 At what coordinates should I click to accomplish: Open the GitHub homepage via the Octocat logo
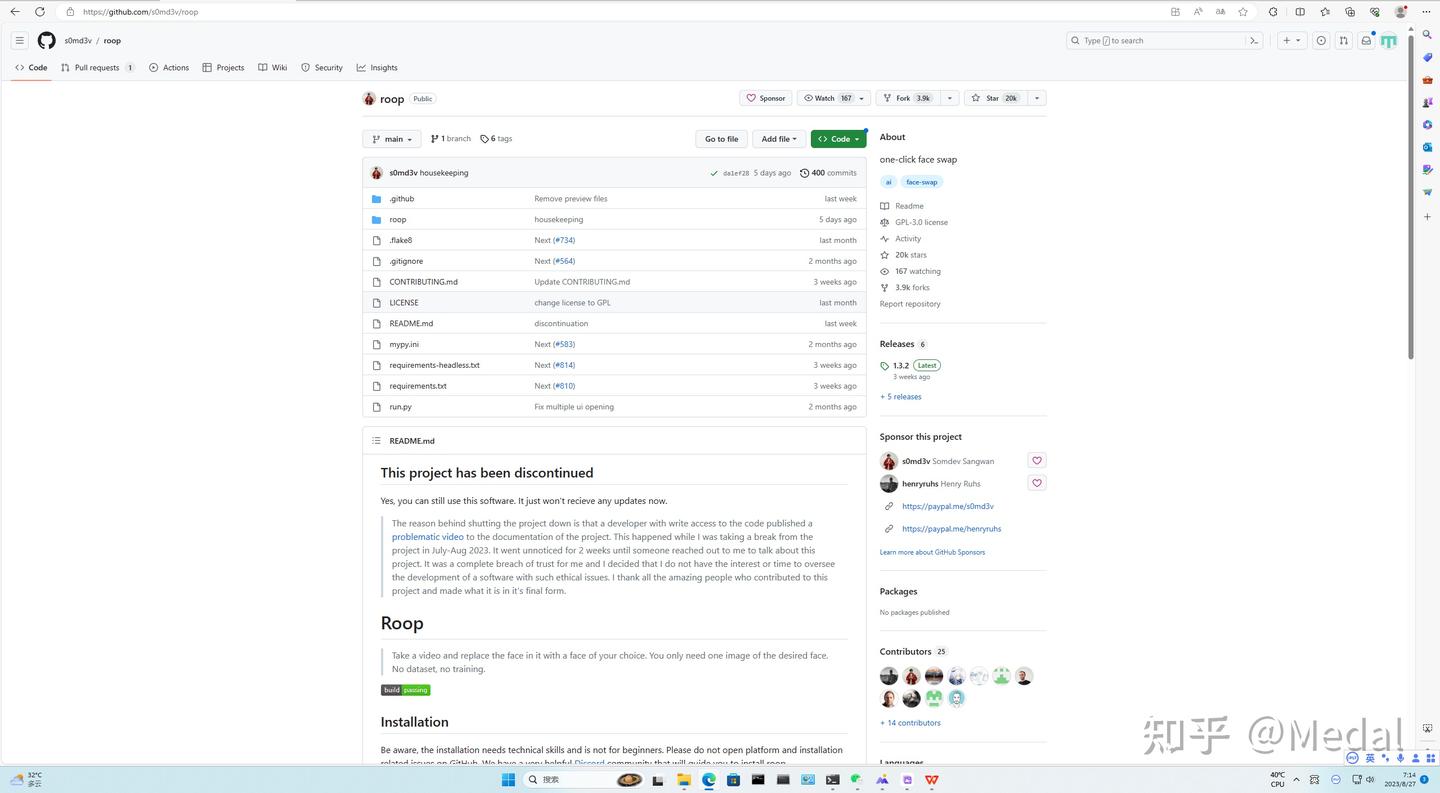pos(46,41)
